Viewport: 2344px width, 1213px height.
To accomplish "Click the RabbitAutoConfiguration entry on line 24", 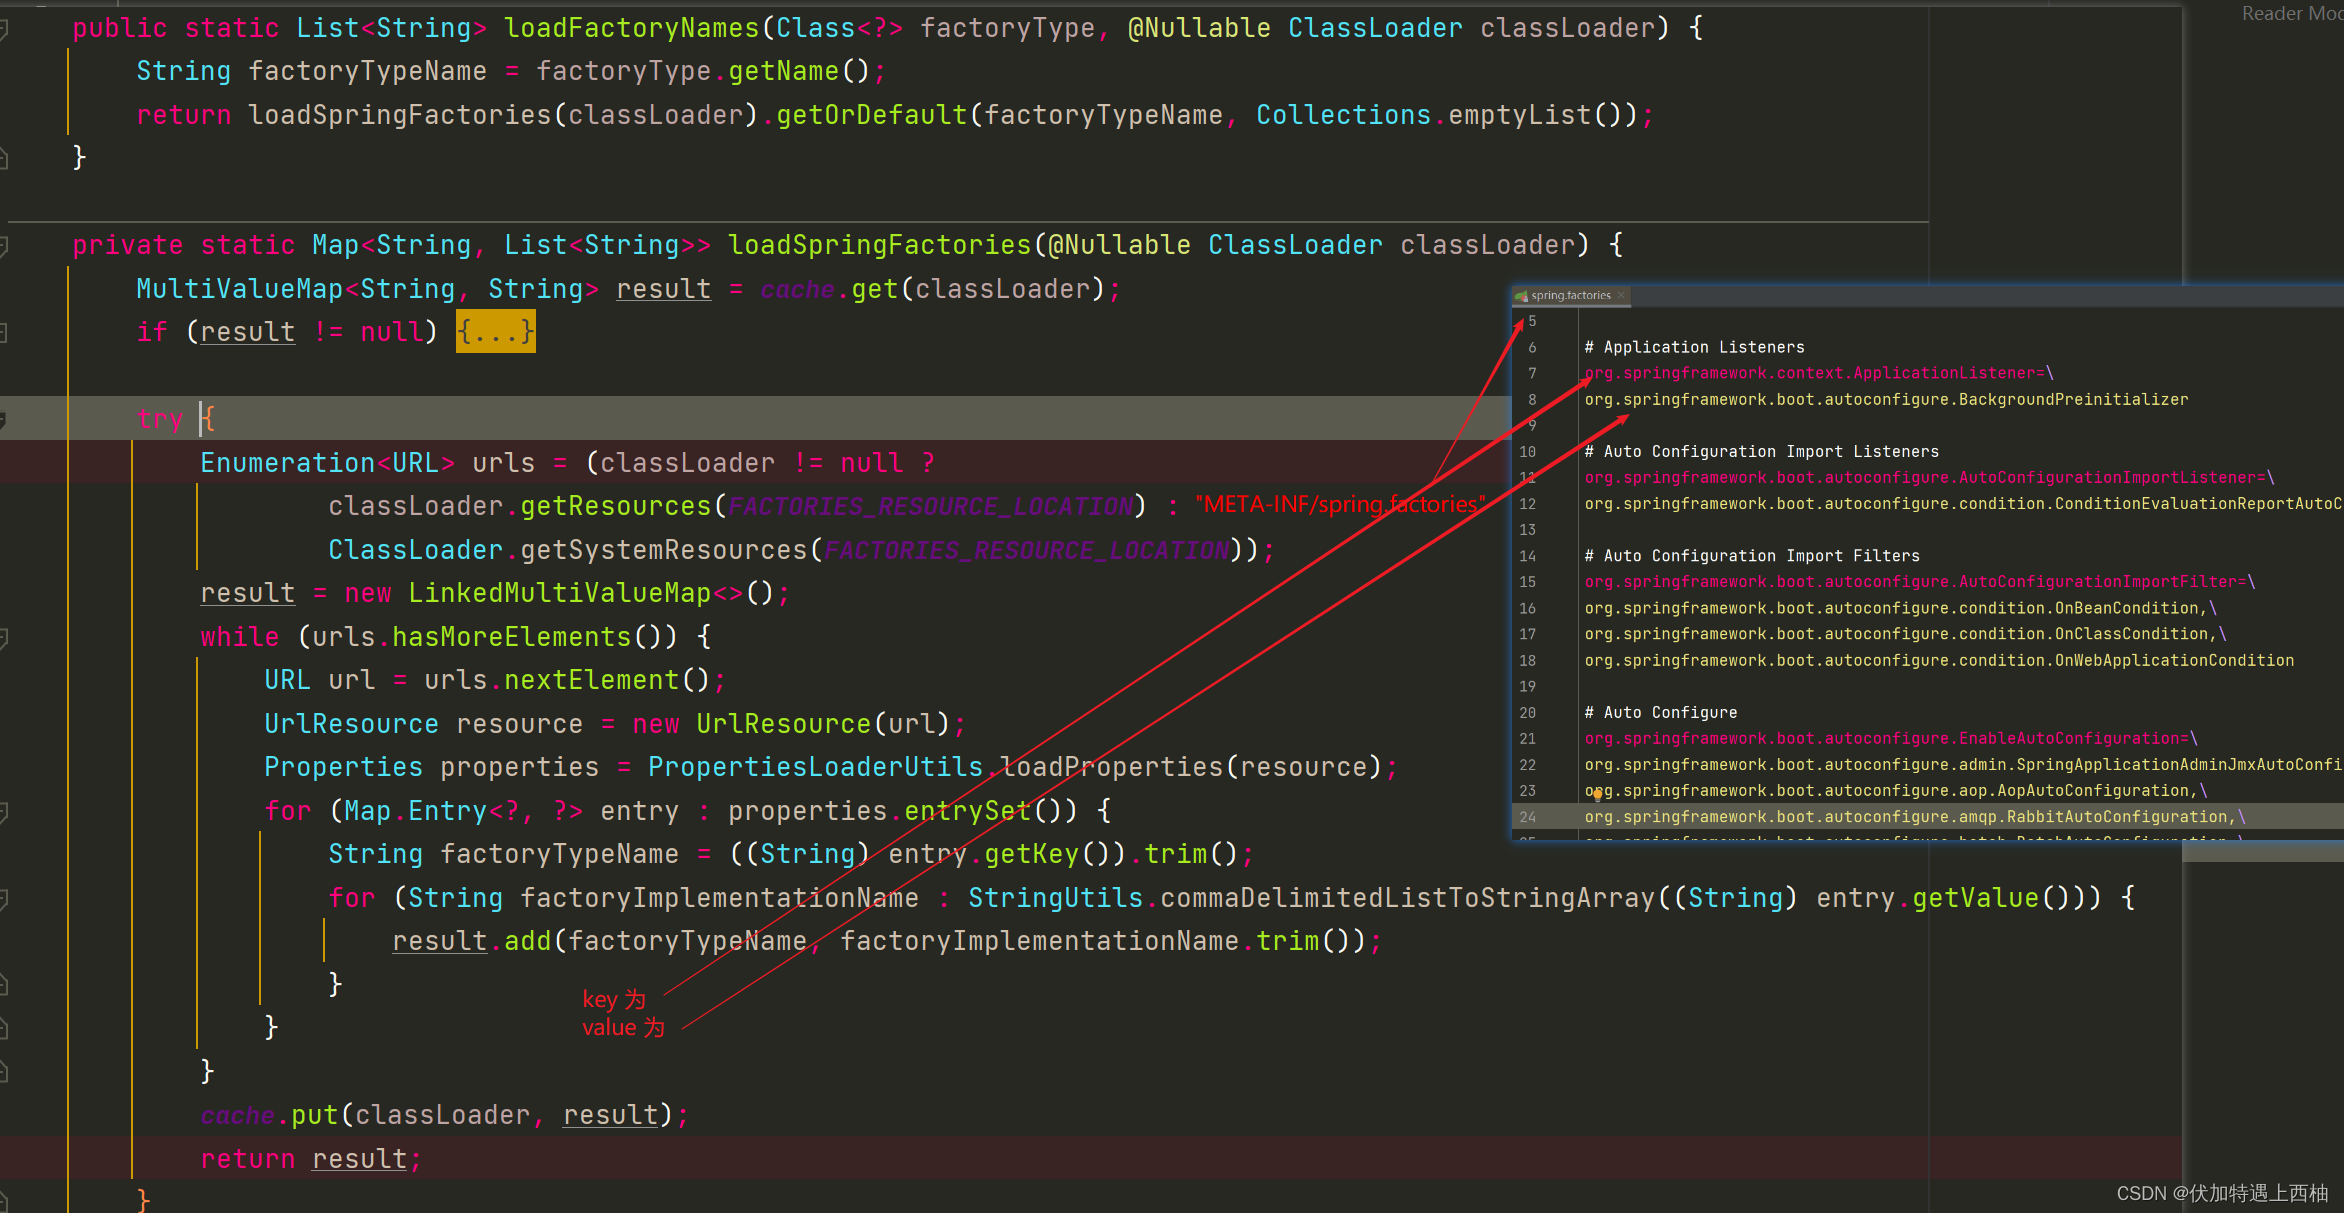I will click(x=1915, y=816).
